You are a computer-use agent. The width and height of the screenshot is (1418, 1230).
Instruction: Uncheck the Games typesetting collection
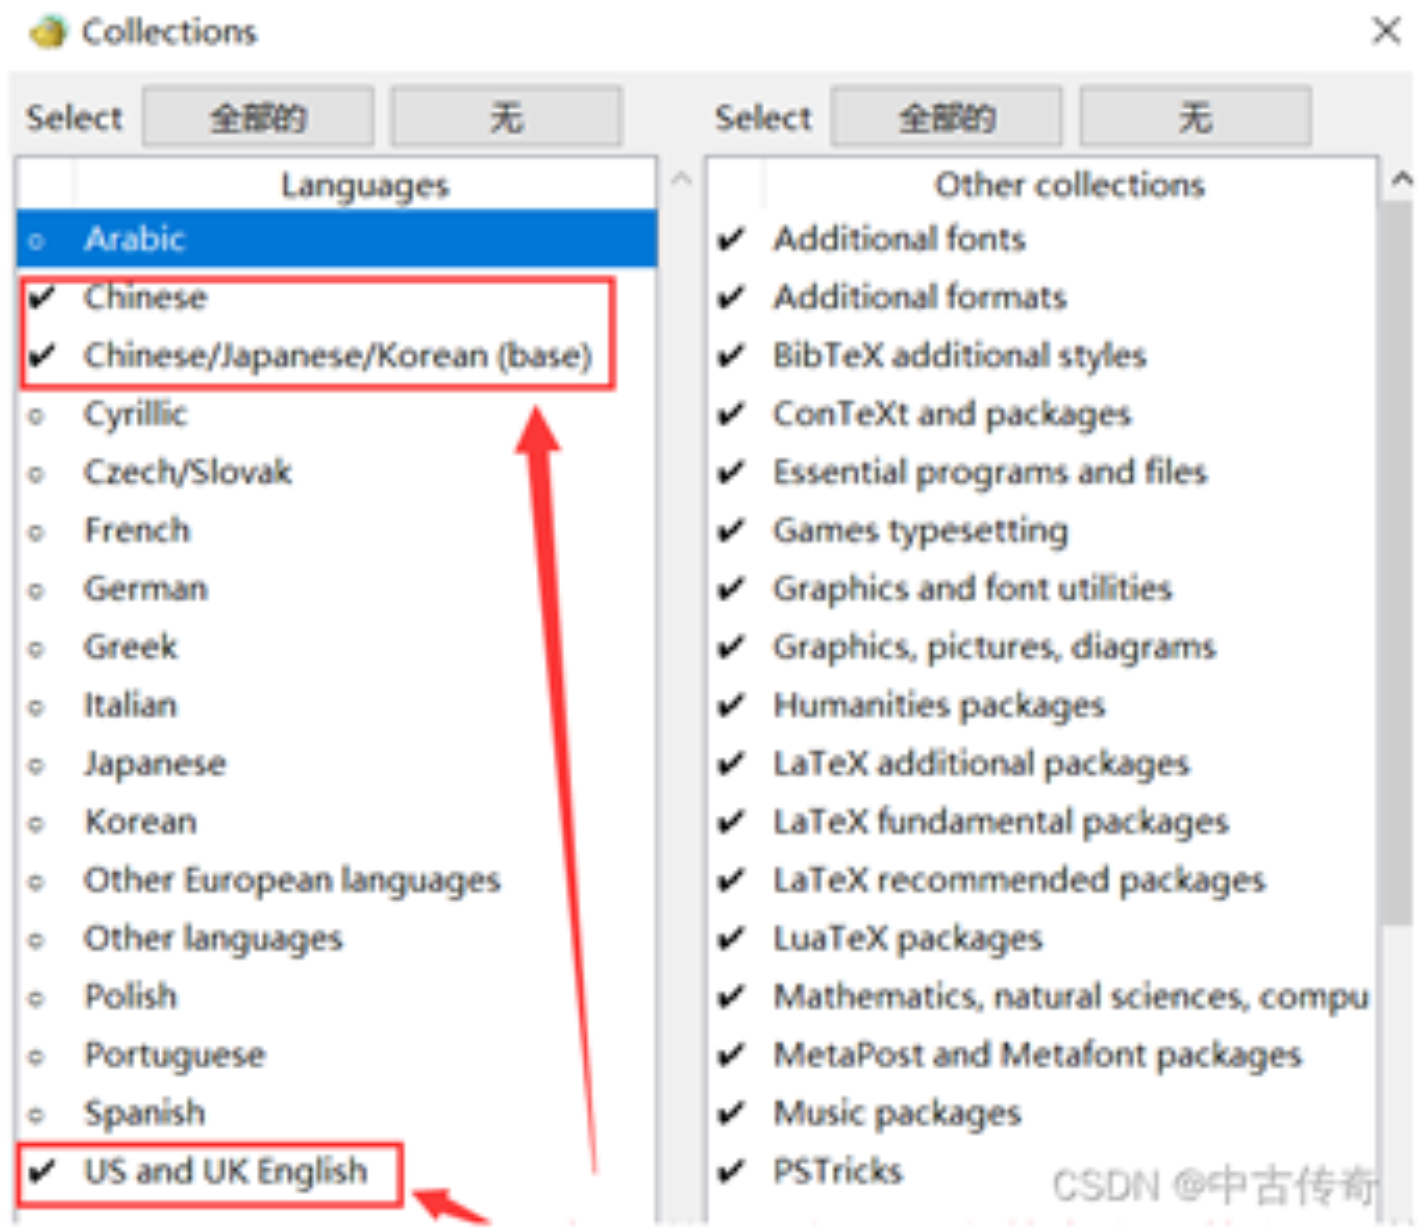coord(1041,530)
